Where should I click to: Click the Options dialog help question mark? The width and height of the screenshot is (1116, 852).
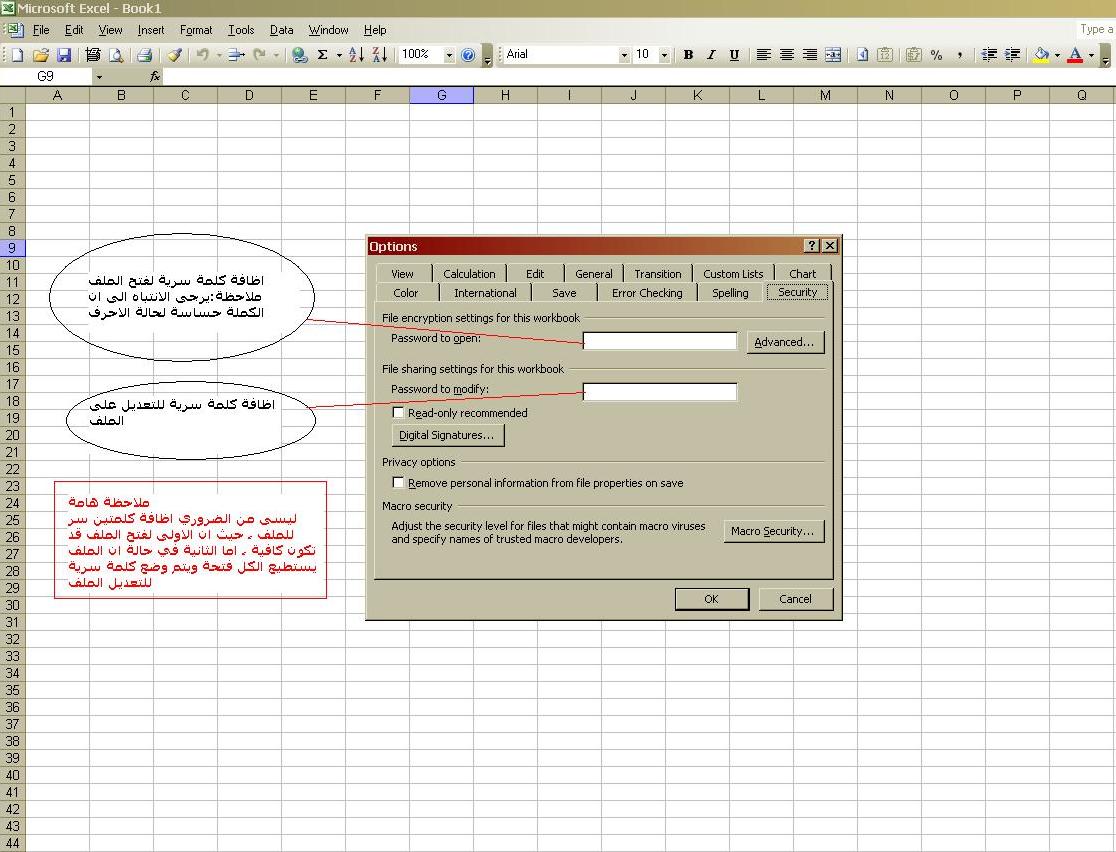(x=812, y=246)
